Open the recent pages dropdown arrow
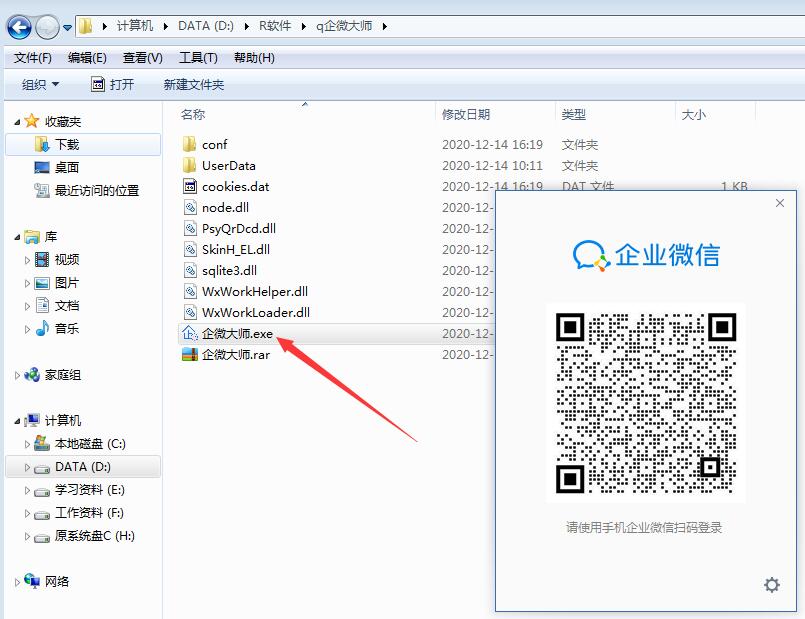The width and height of the screenshot is (805, 619). (67, 27)
